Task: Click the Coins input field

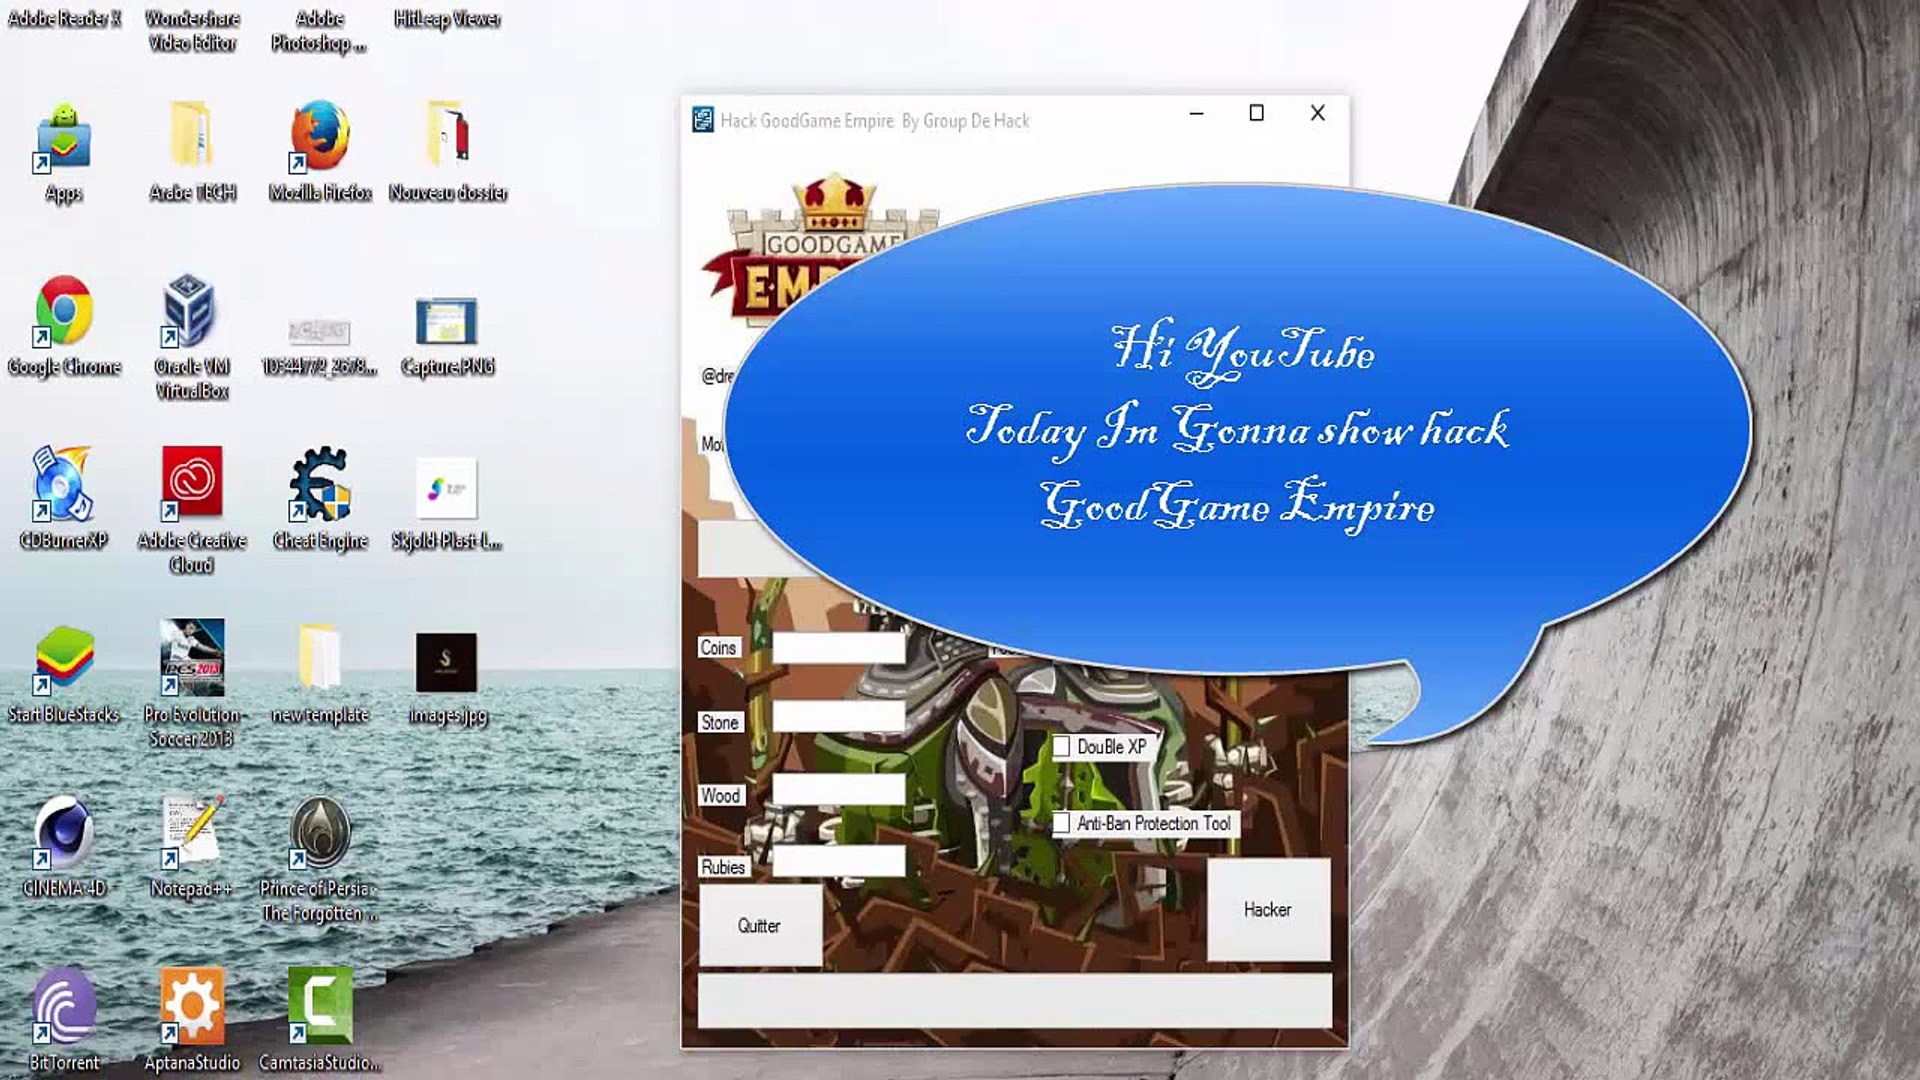Action: click(839, 648)
